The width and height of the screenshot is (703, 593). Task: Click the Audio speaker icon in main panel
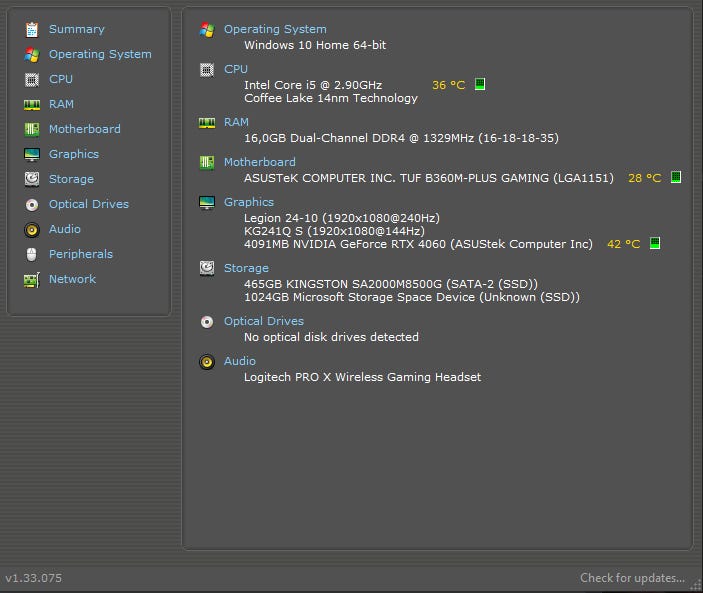click(x=207, y=362)
